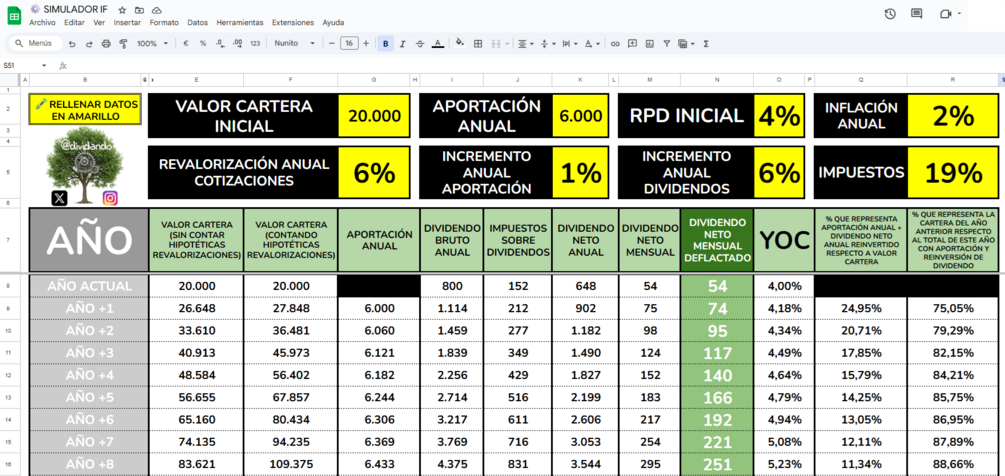1005x476 pixels.
Task: Increase font size with plus button
Action: [x=366, y=44]
